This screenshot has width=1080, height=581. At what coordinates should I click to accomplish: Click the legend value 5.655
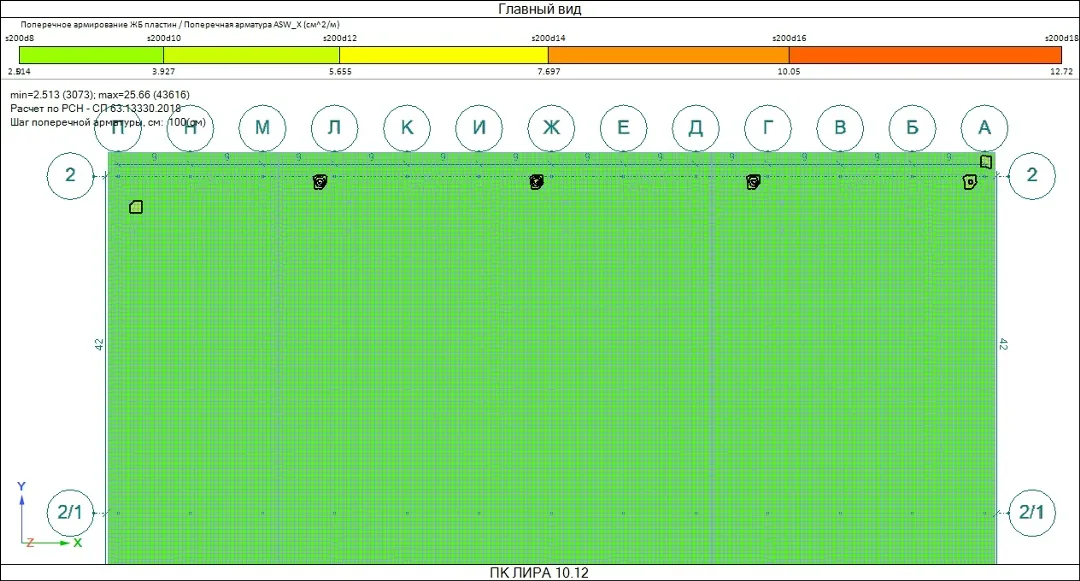(340, 72)
